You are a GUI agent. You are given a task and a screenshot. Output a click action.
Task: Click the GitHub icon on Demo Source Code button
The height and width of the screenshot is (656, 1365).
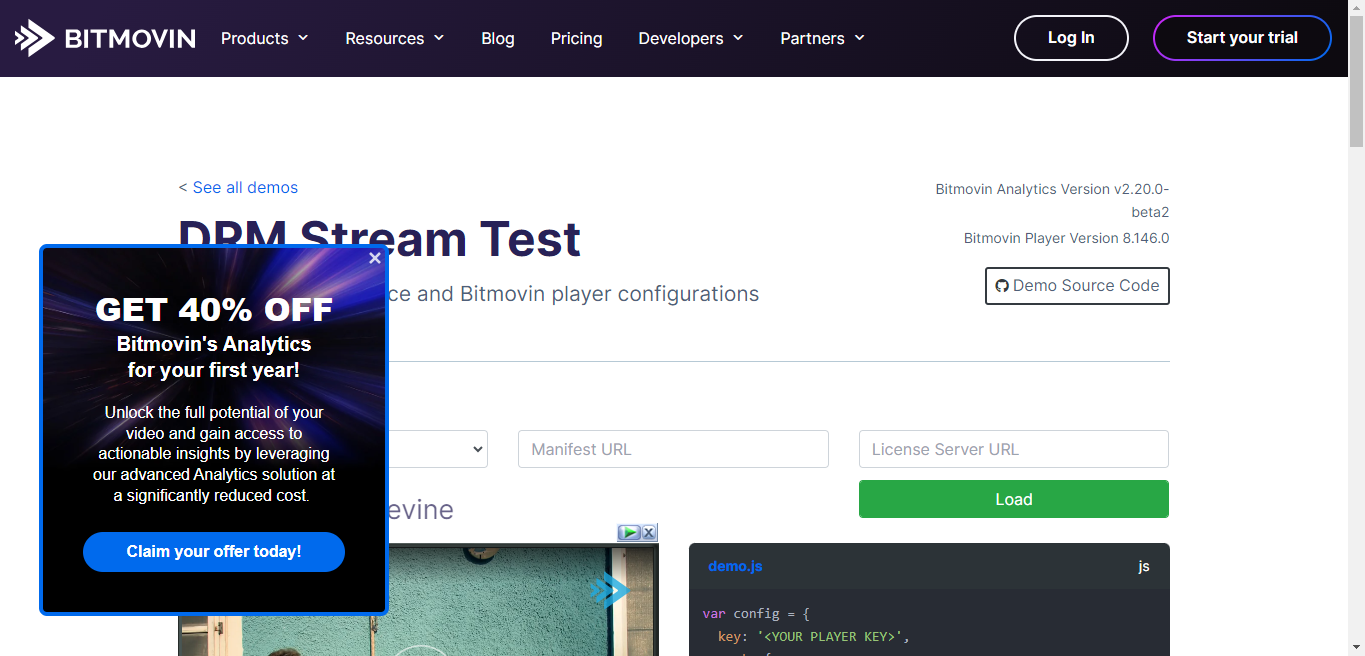(1002, 286)
